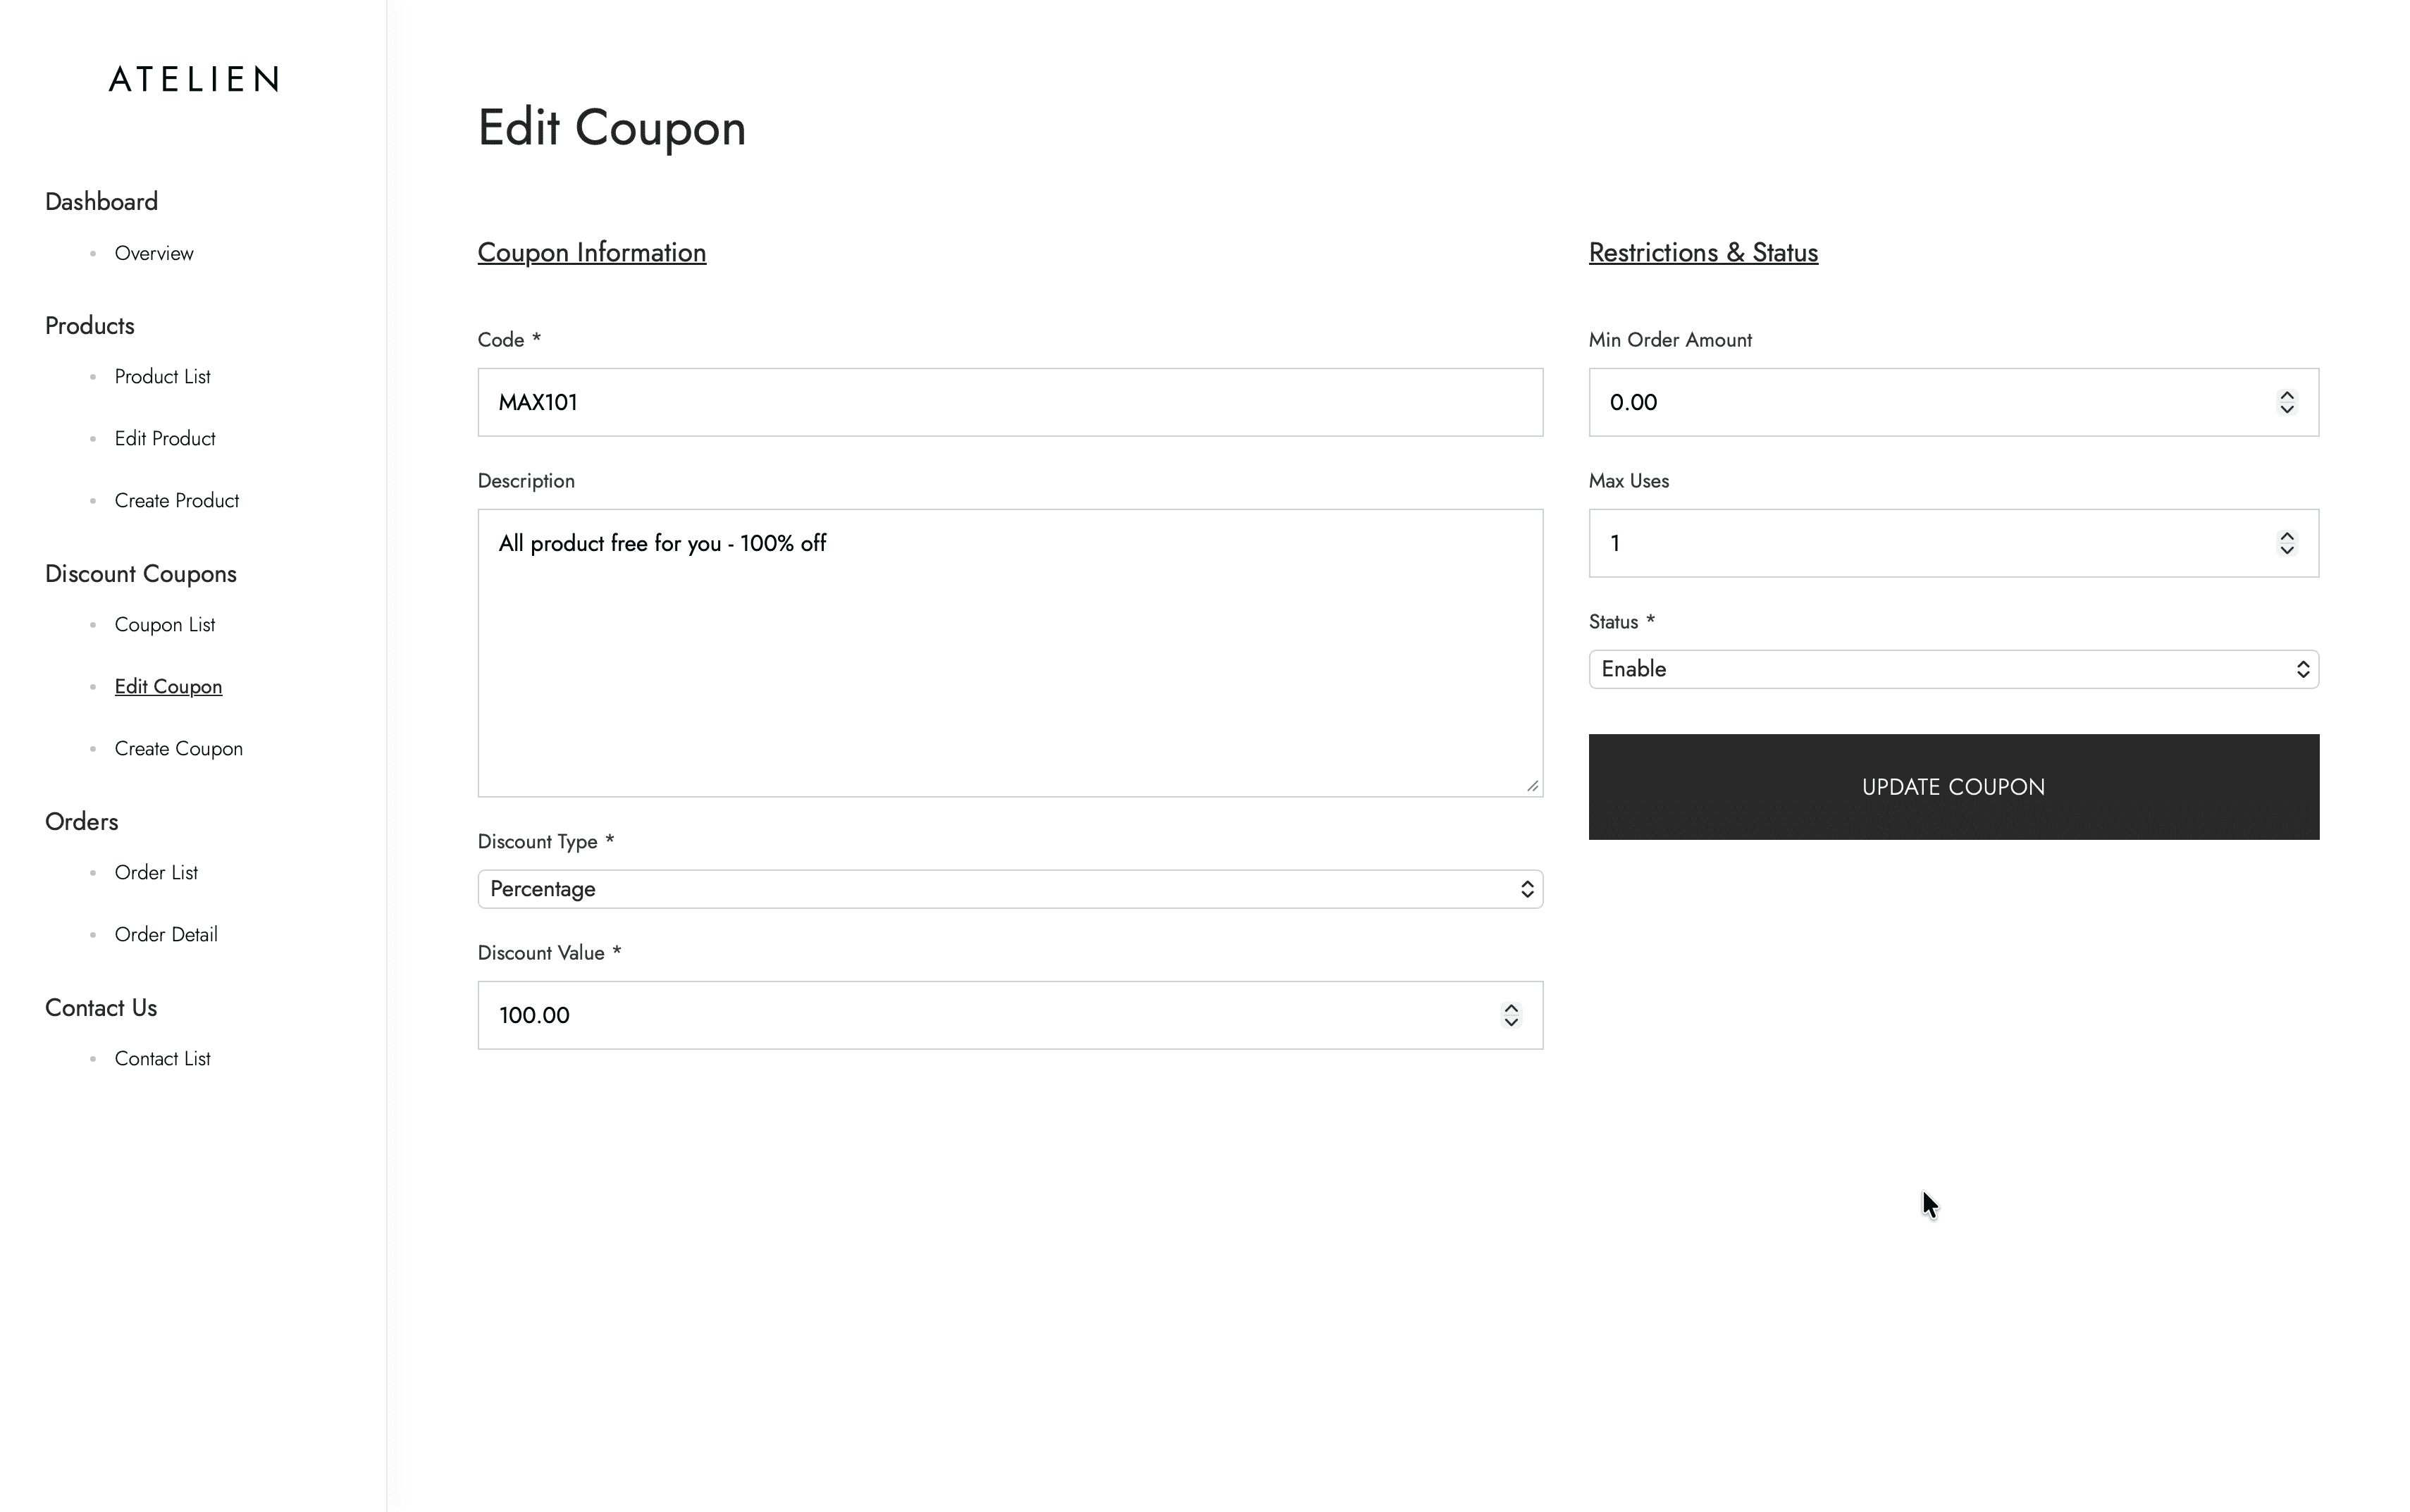Increment the Min Order Amount stepper
The height and width of the screenshot is (1512, 2410).
[2286, 395]
